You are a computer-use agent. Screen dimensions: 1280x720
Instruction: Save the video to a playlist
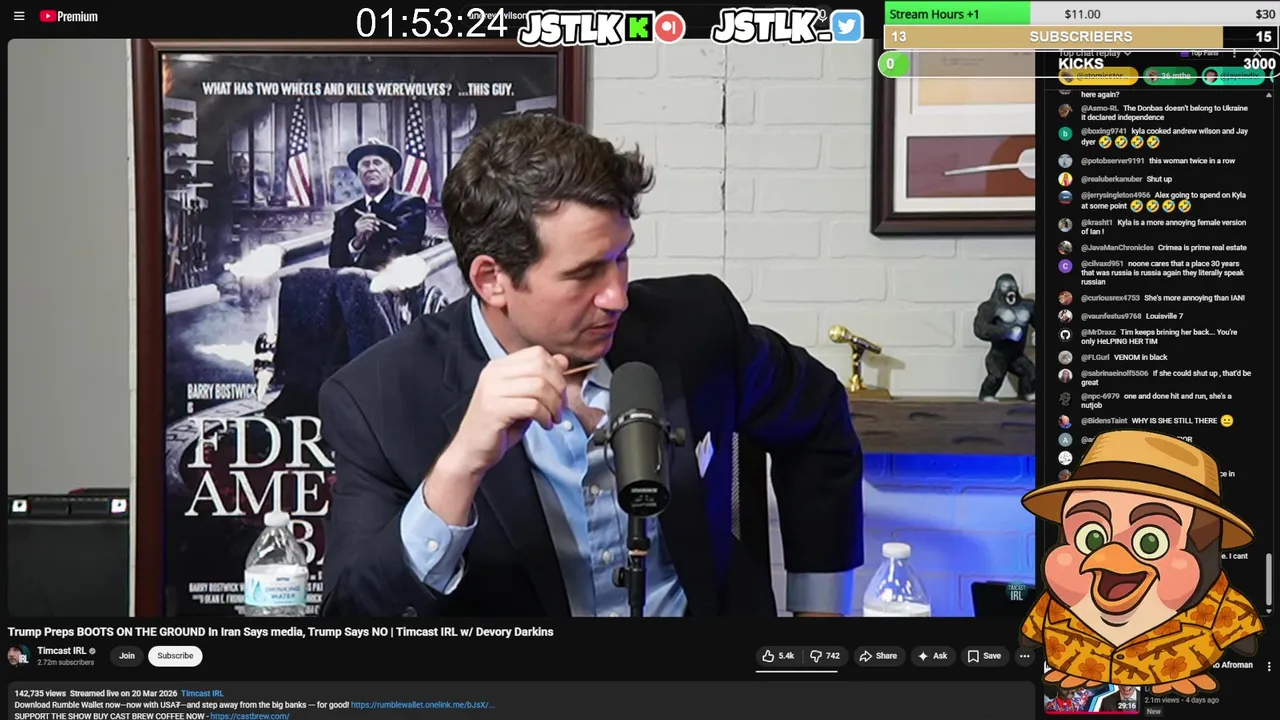click(x=984, y=656)
